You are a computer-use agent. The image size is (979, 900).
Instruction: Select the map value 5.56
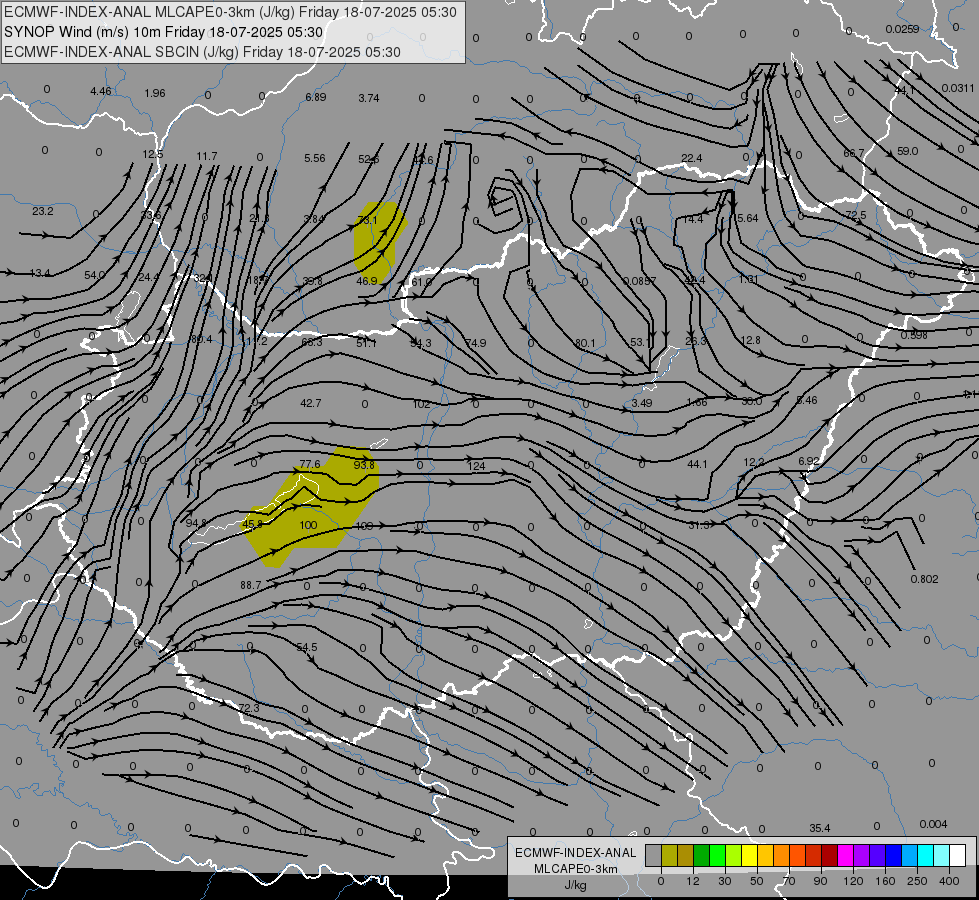(315, 159)
